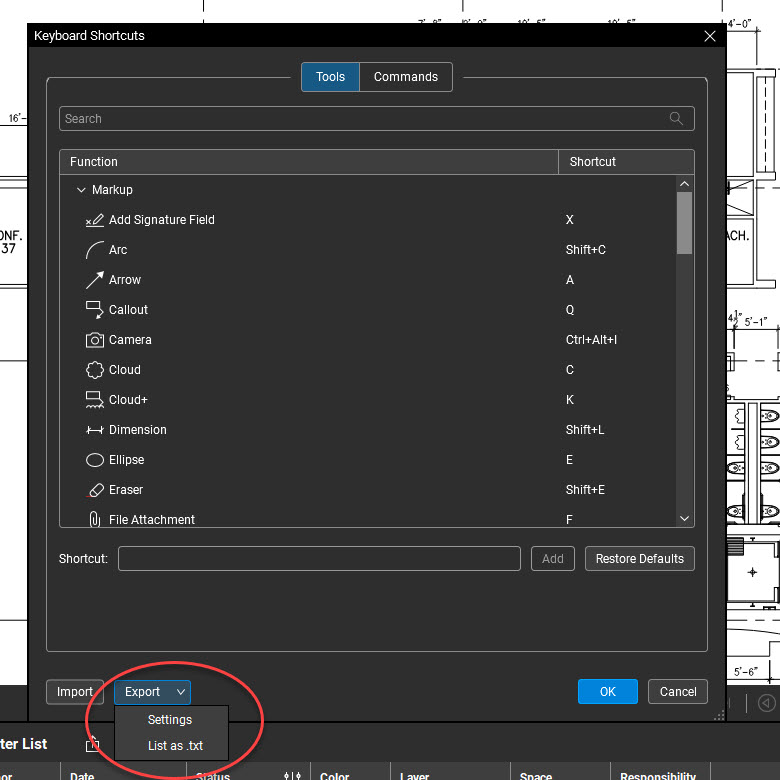Select the Cloud+ tool icon
This screenshot has height=780, width=780.
point(95,399)
